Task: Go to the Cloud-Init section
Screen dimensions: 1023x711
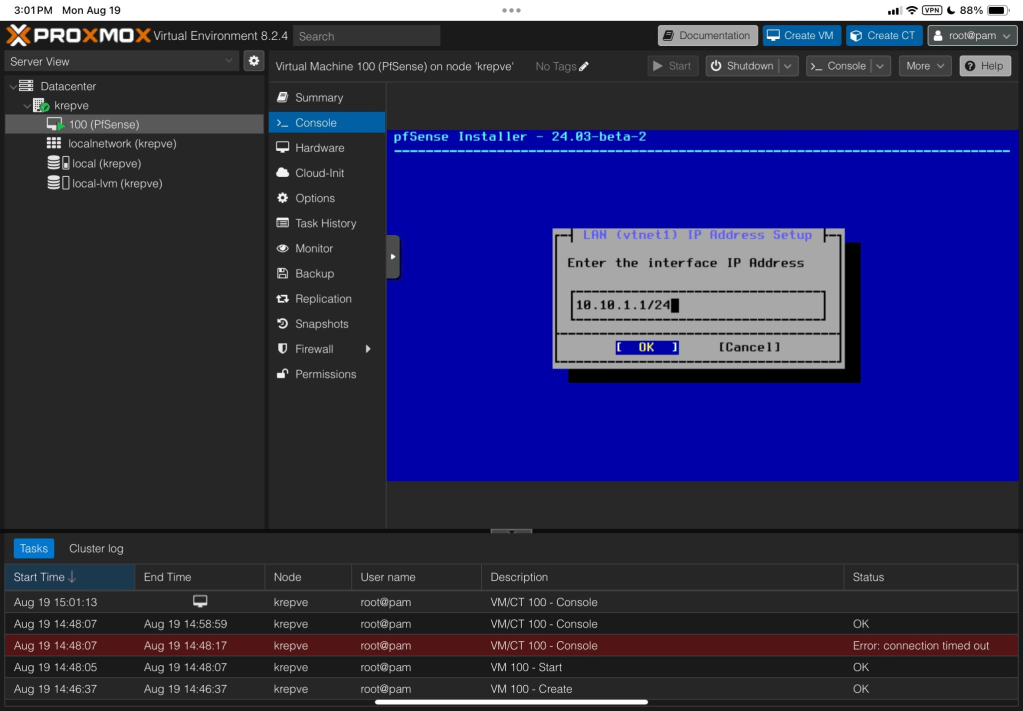Action: pos(319,173)
